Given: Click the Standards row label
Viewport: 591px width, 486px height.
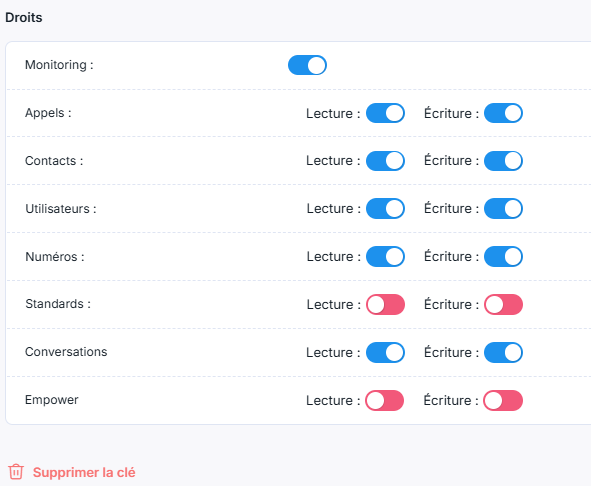Looking at the screenshot, I should pos(58,304).
